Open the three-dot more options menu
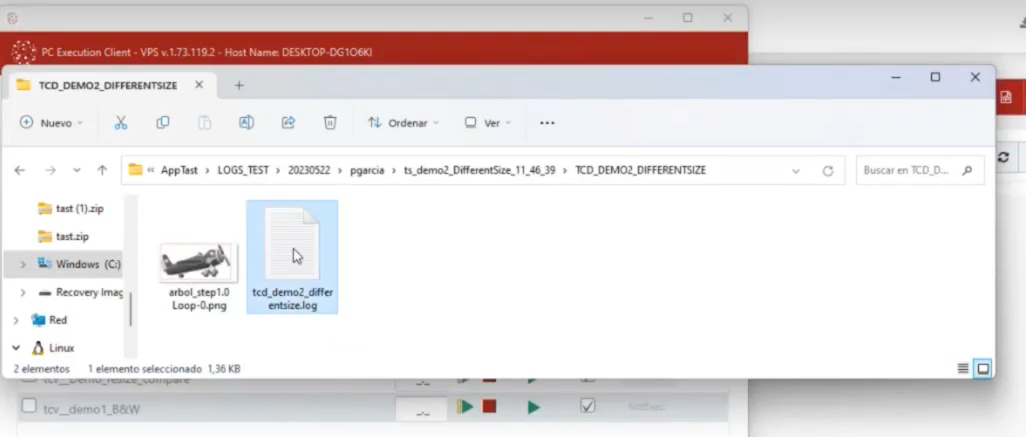Viewport: 1026px width, 437px height. pos(547,123)
